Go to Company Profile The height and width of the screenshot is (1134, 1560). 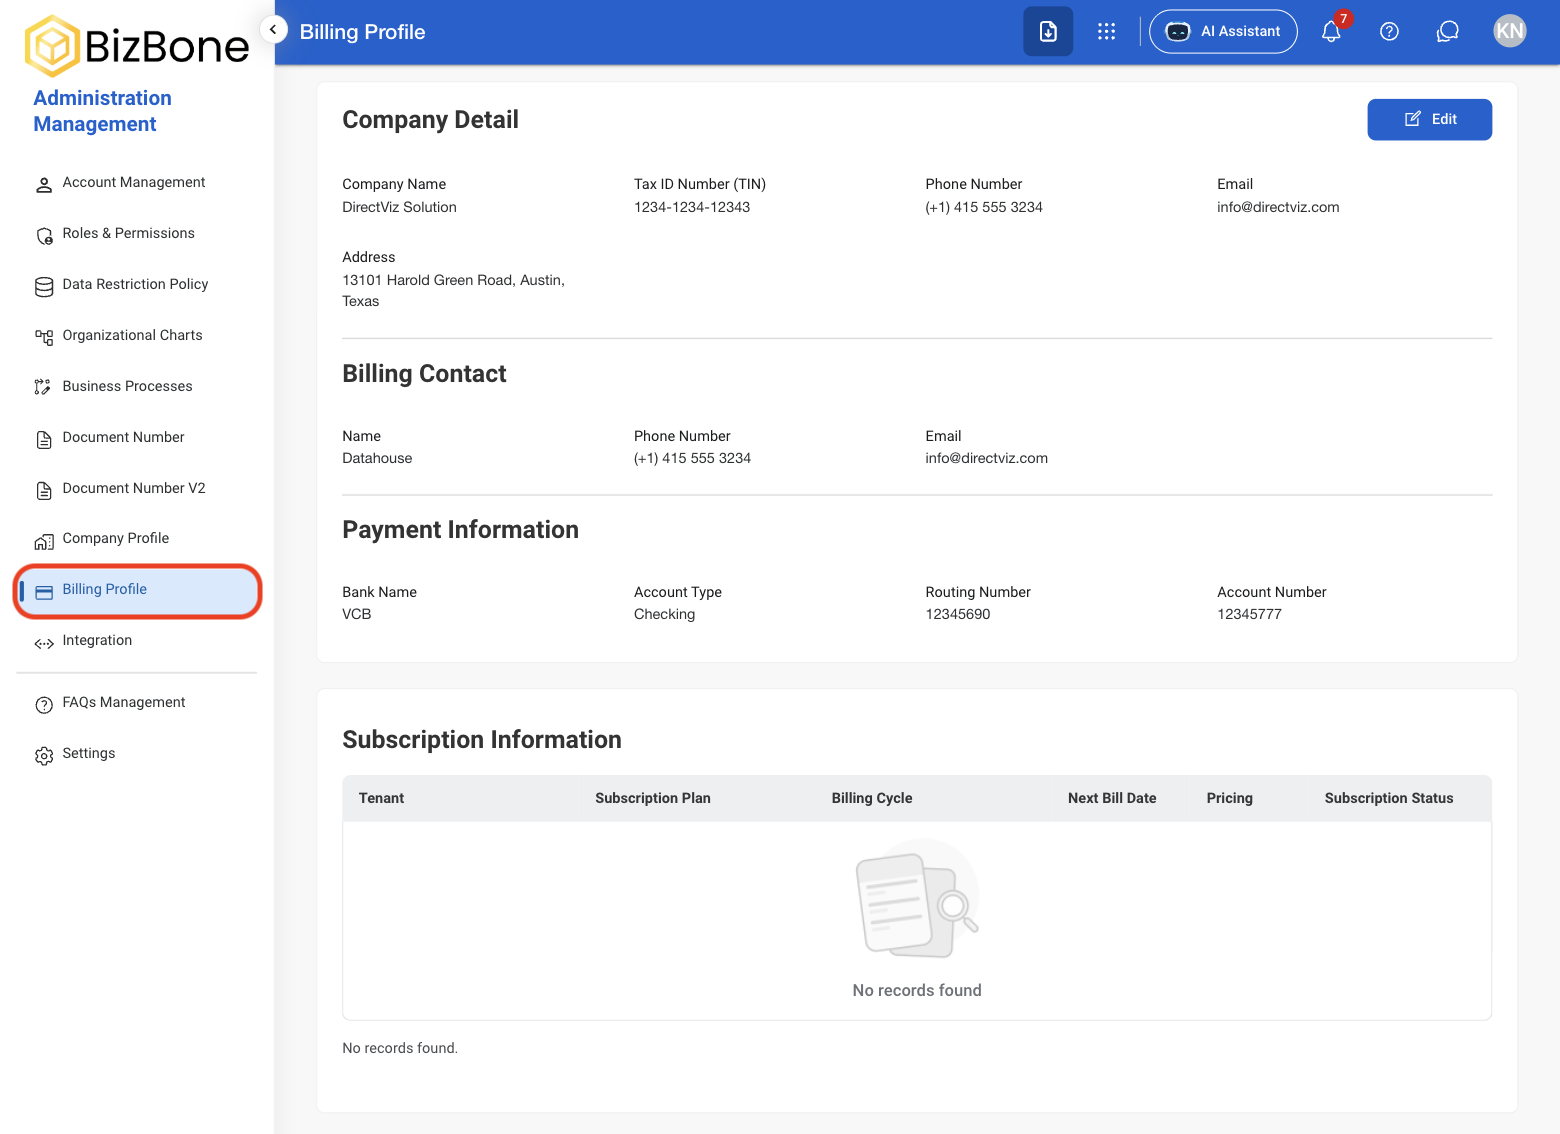tap(137, 538)
